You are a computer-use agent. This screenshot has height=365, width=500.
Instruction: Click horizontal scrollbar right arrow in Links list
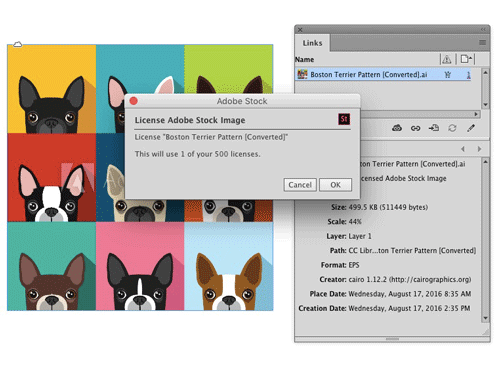click(x=476, y=114)
